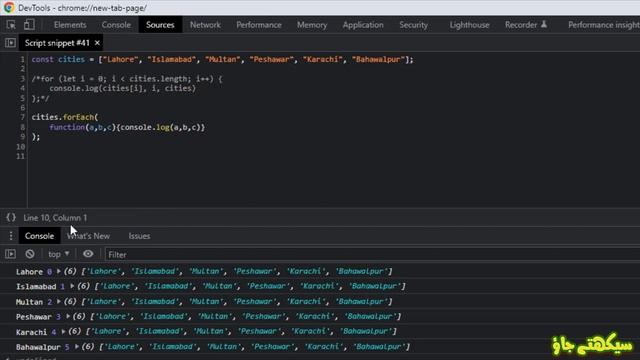The image size is (640, 360).
Task: Expand the array logged beside Islamabad 1
Action: pyautogui.click(x=72, y=286)
